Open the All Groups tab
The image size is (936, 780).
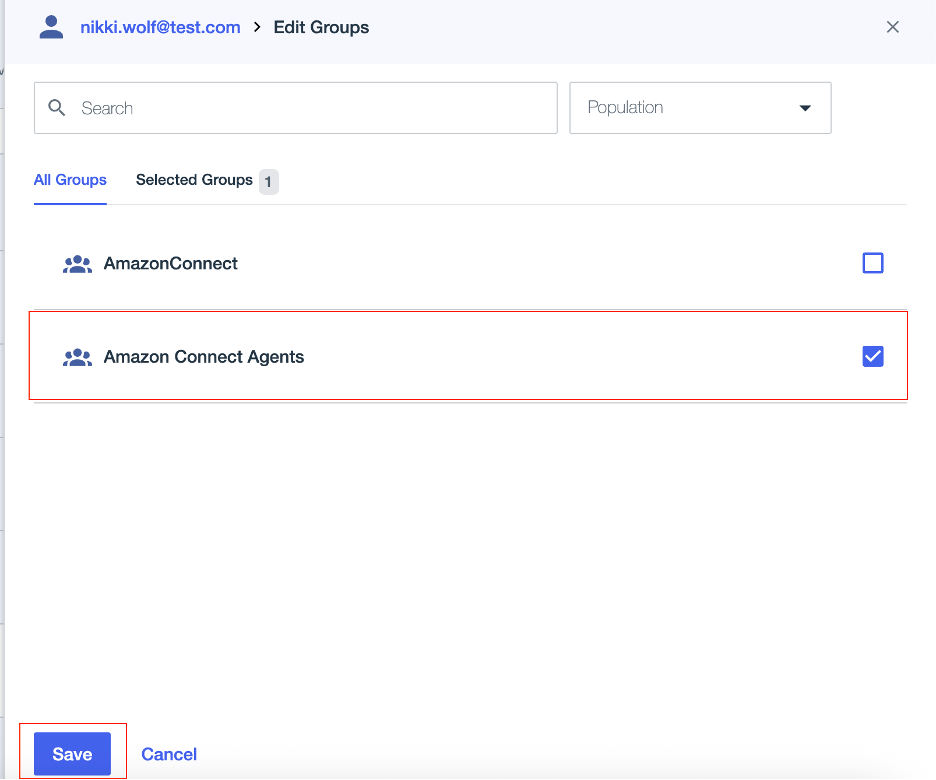[70, 181]
